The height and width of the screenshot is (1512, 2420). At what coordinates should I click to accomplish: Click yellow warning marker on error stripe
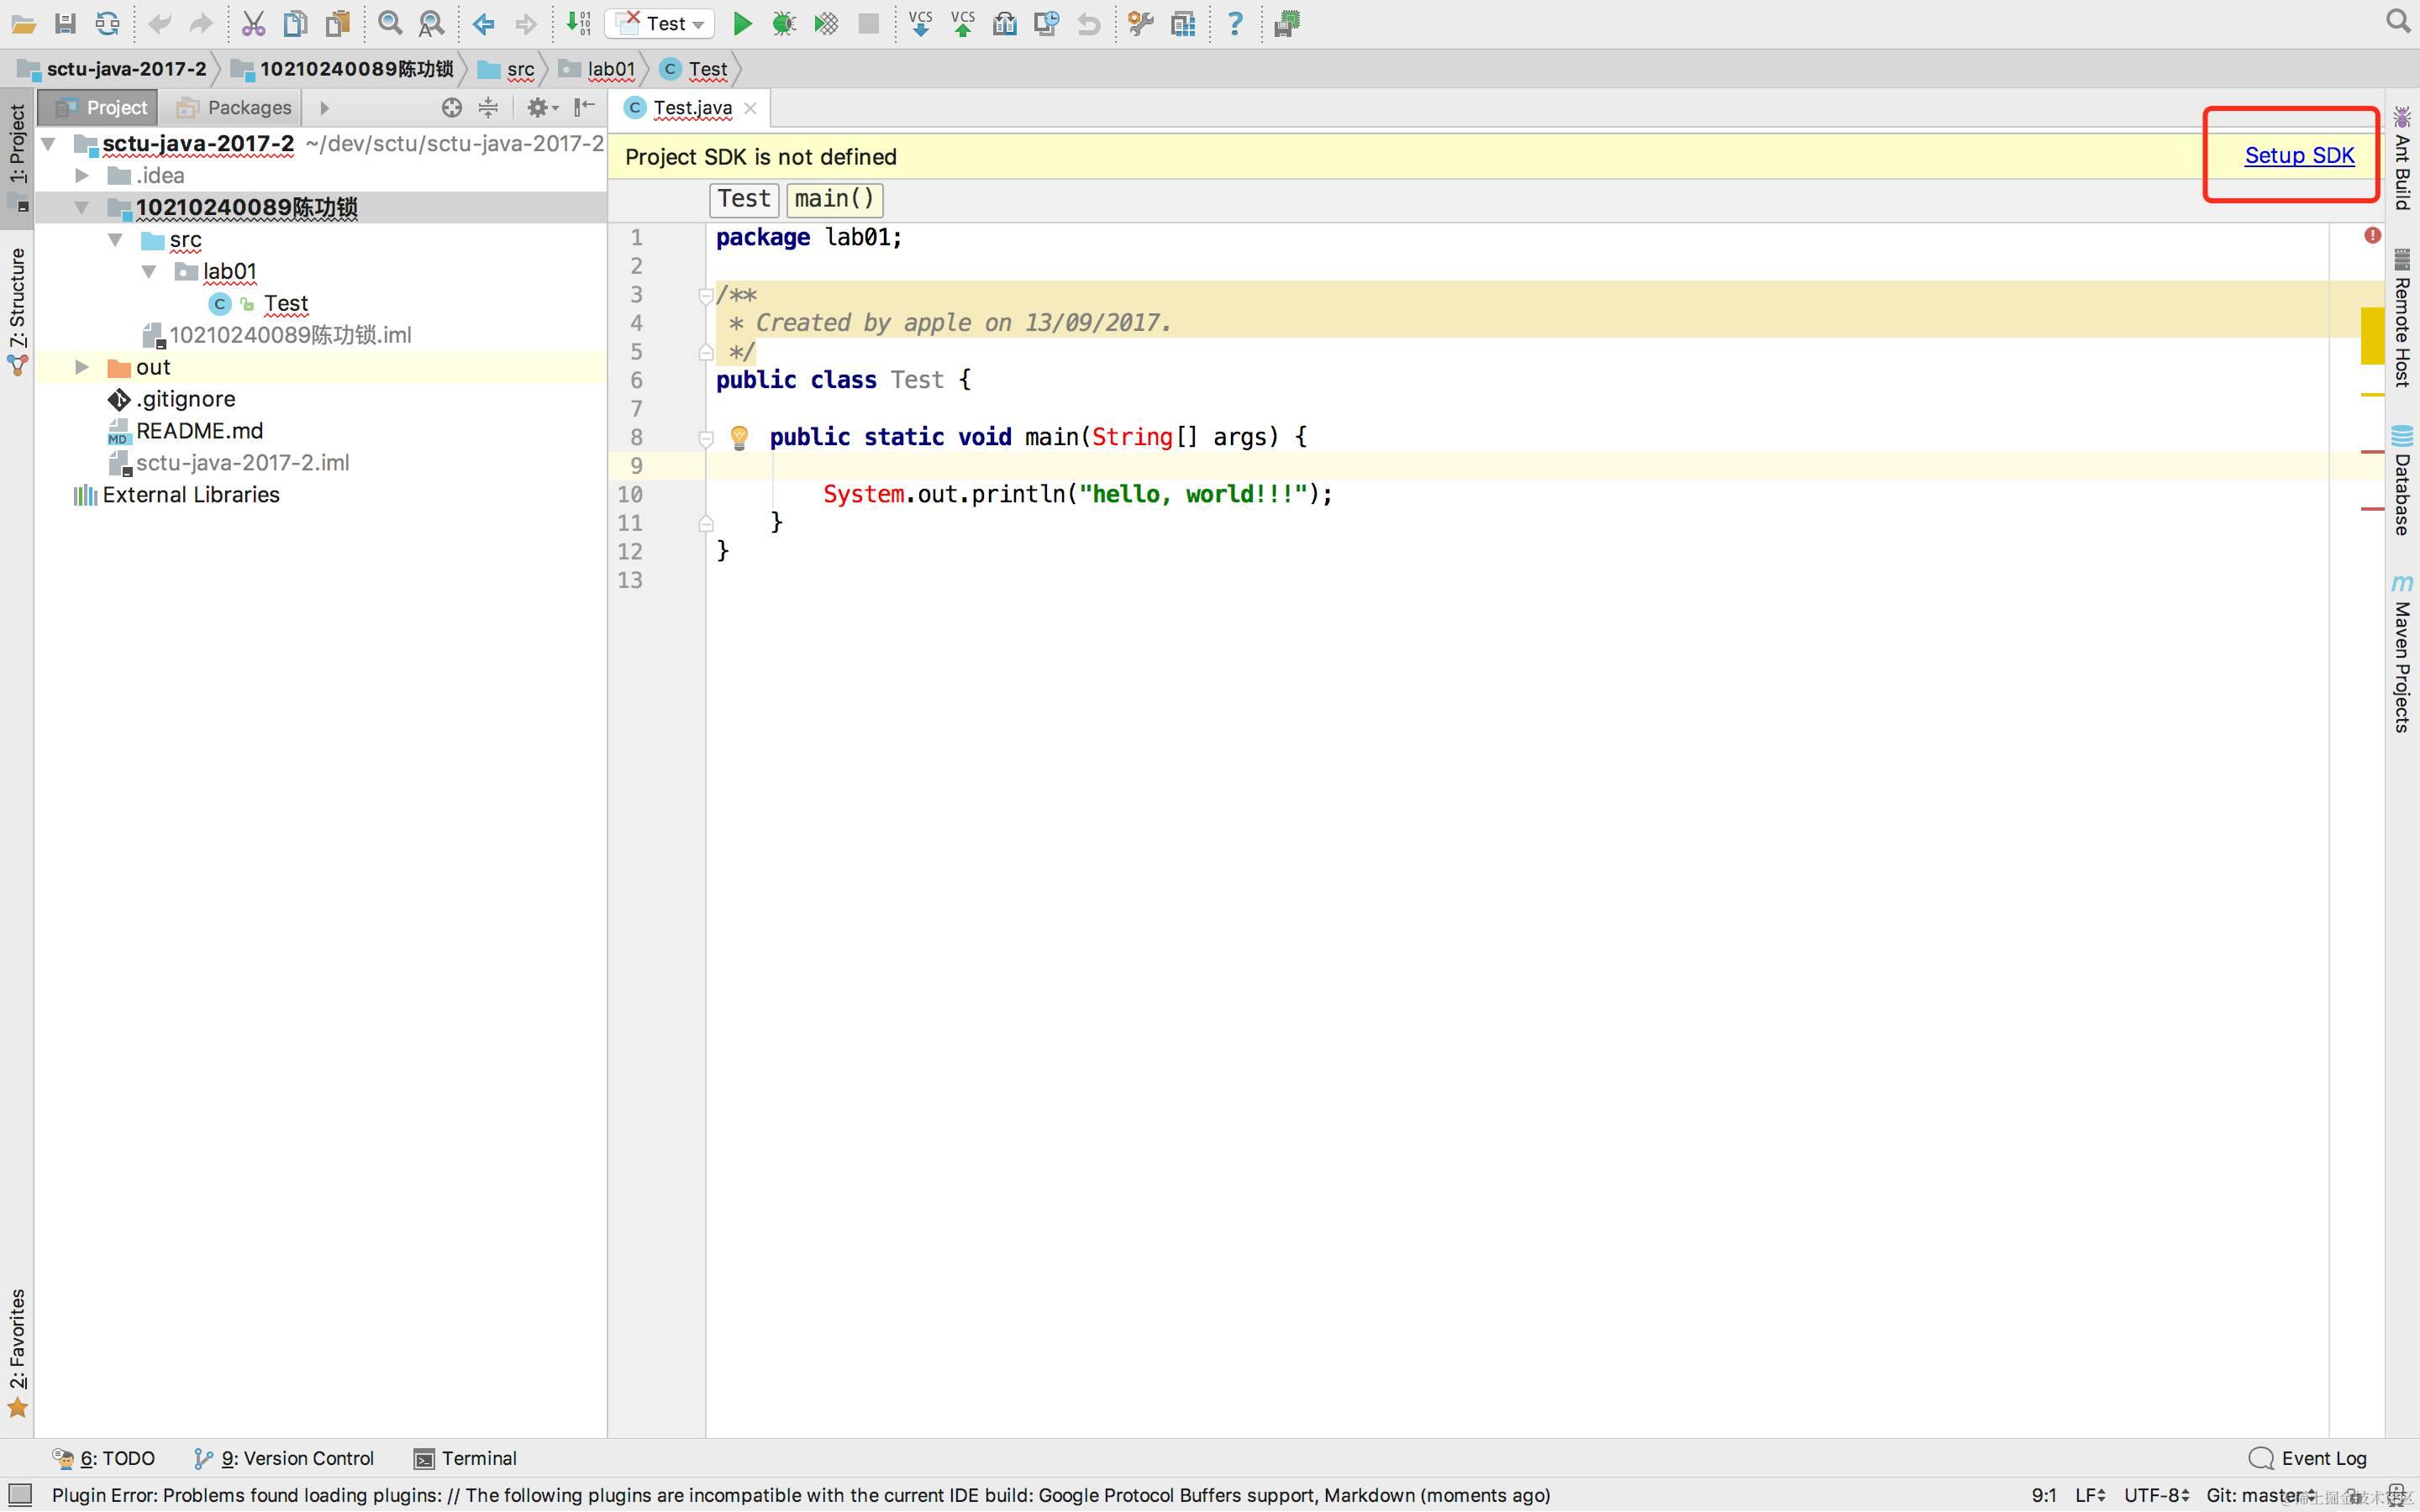[2372, 336]
